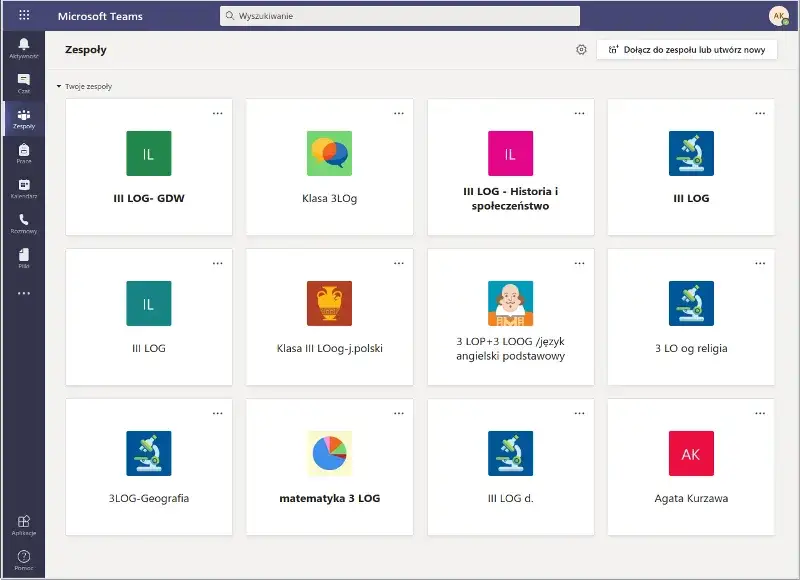
Task: Open the teams settings gear
Action: coord(581,48)
